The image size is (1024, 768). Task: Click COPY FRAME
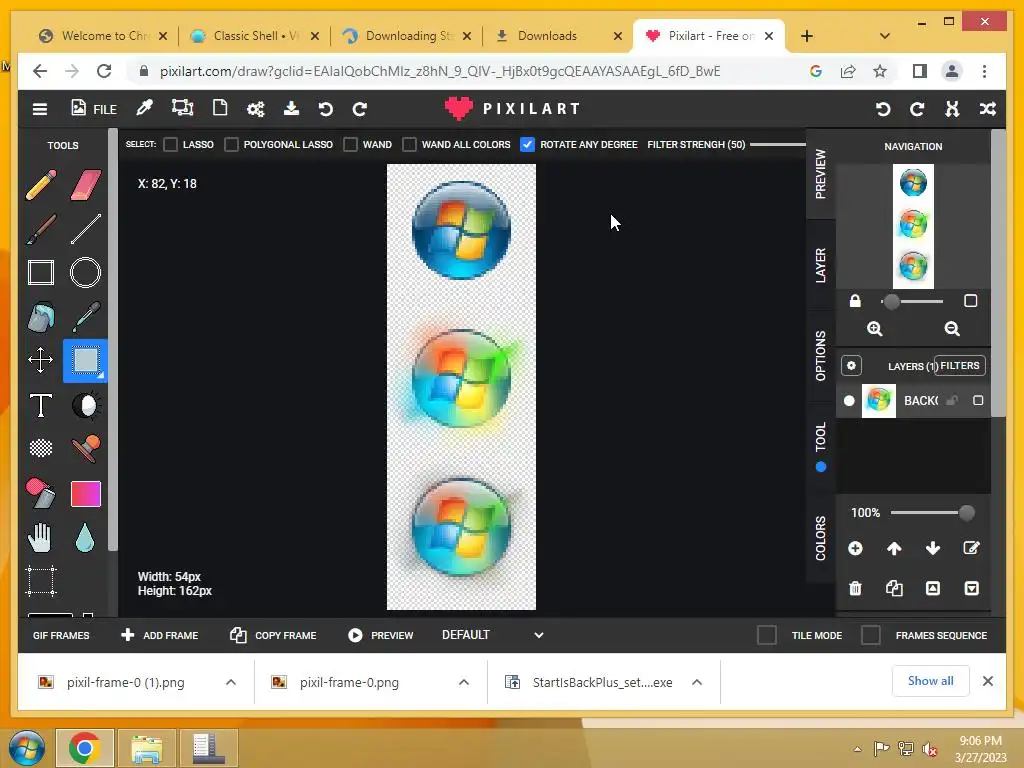pos(273,635)
